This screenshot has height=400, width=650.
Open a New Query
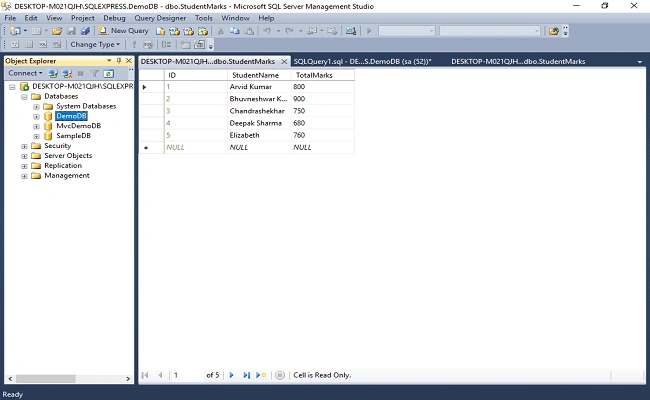point(123,31)
